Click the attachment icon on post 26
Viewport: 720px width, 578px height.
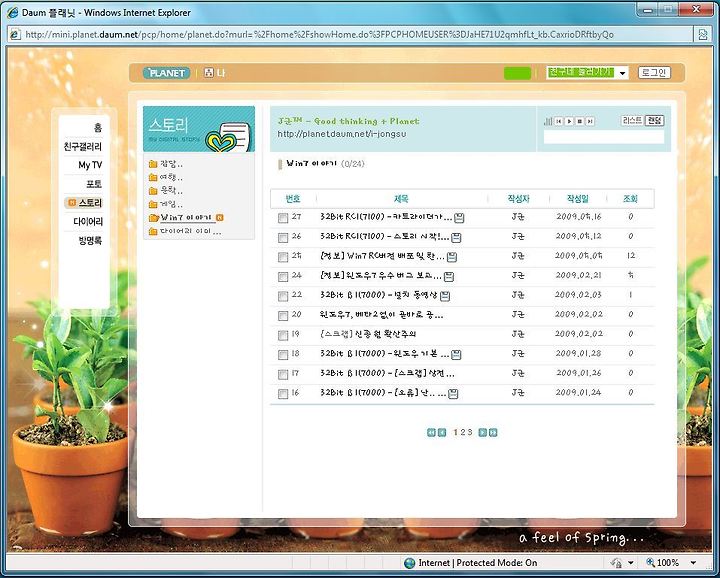pos(456,238)
